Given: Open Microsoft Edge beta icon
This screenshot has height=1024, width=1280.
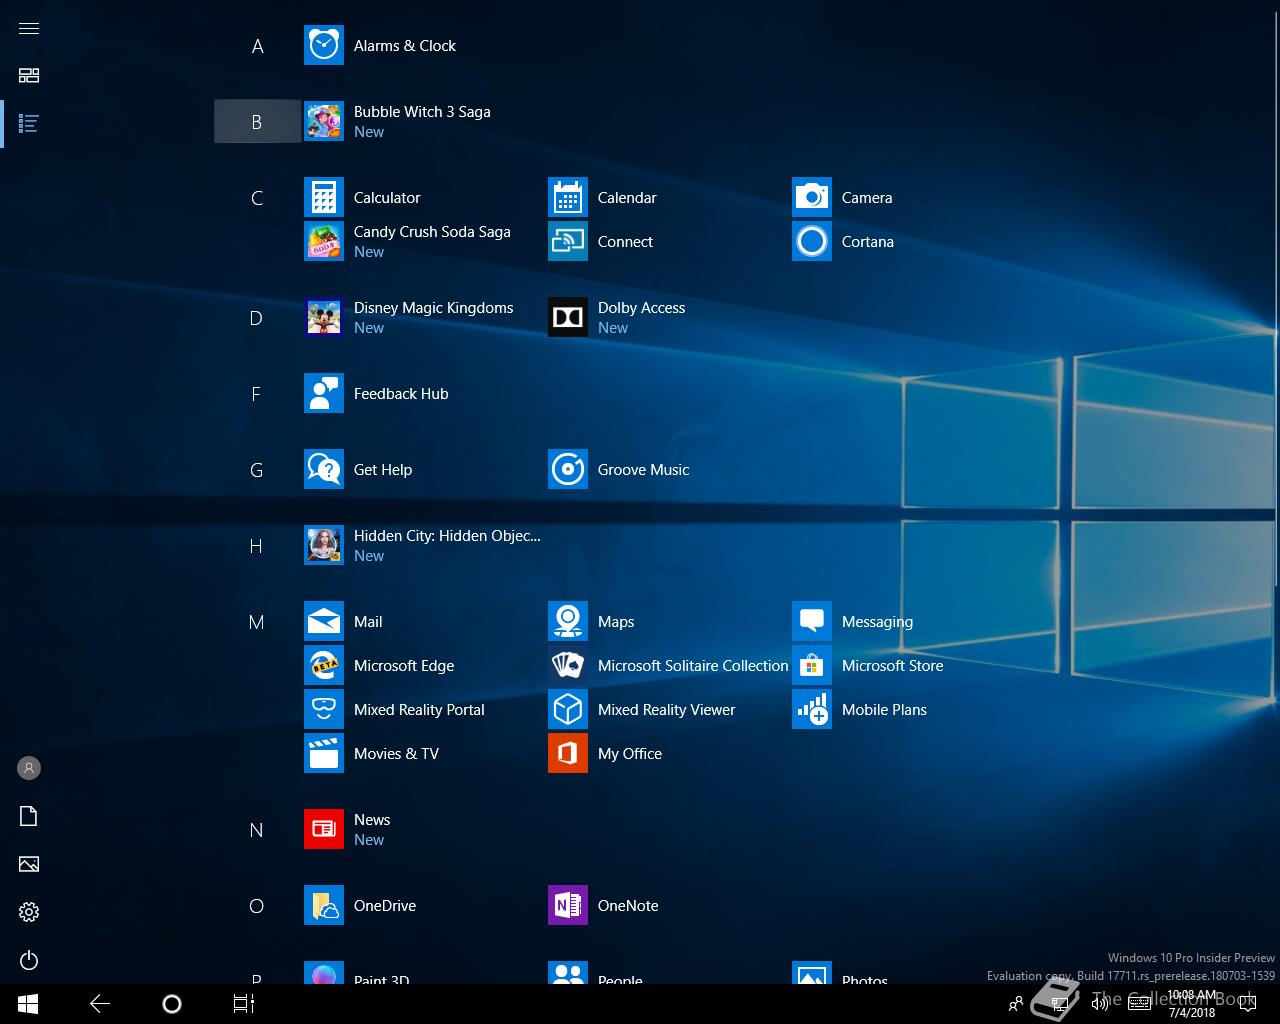Looking at the screenshot, I should pyautogui.click(x=324, y=666).
